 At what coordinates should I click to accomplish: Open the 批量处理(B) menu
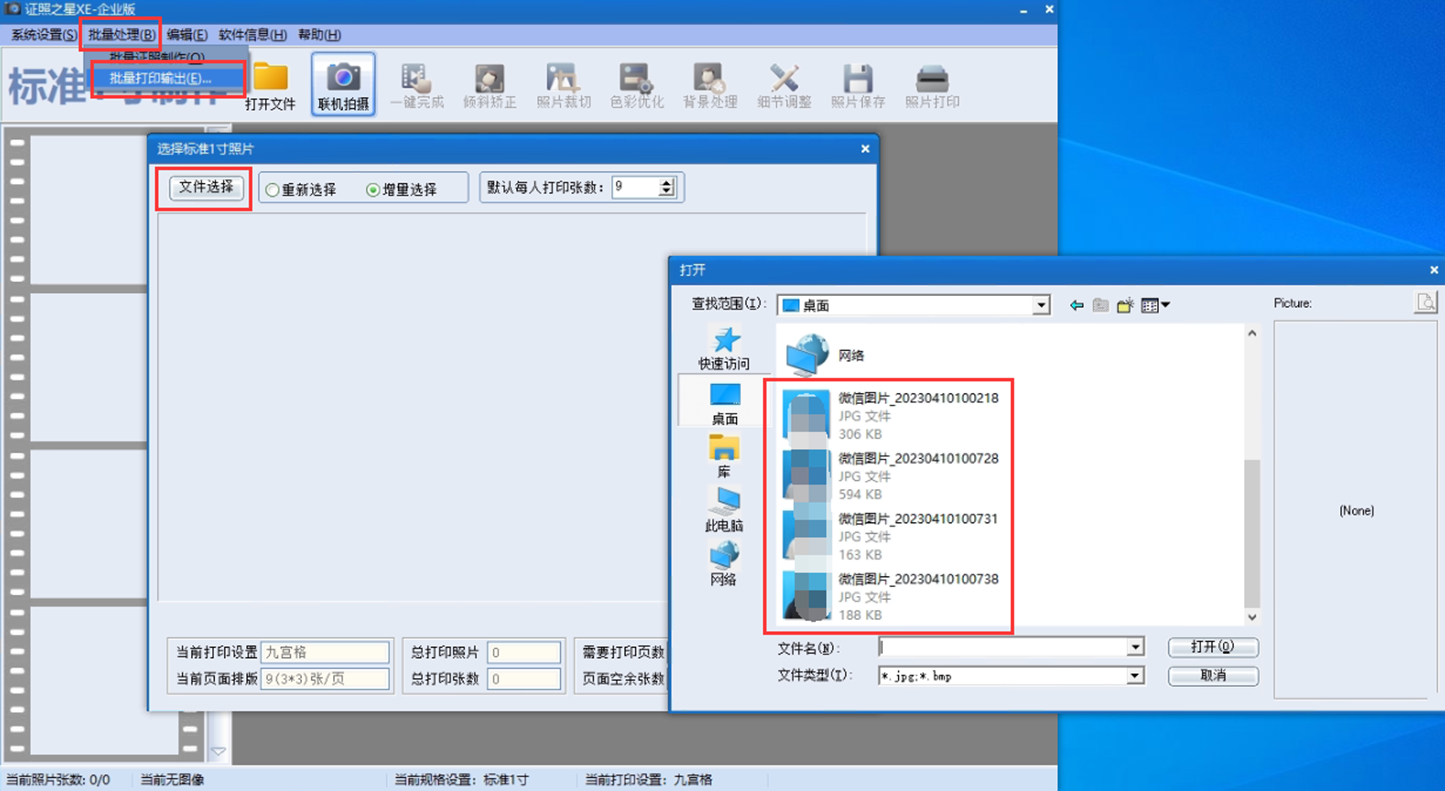click(x=121, y=35)
